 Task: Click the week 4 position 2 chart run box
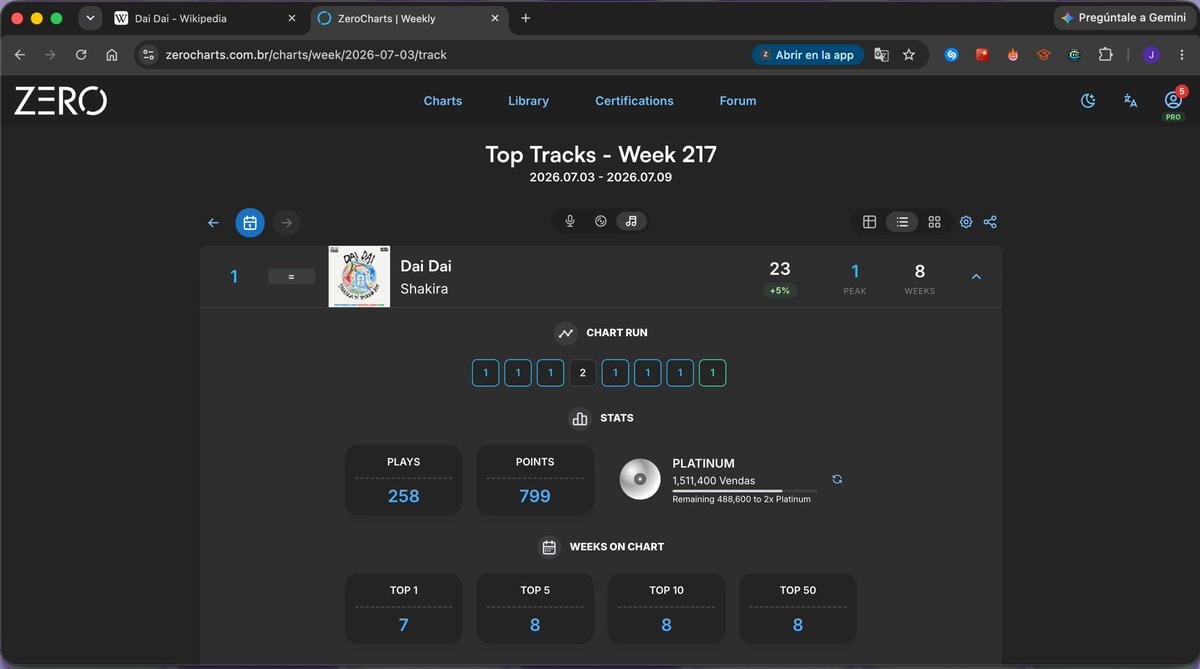[583, 373]
